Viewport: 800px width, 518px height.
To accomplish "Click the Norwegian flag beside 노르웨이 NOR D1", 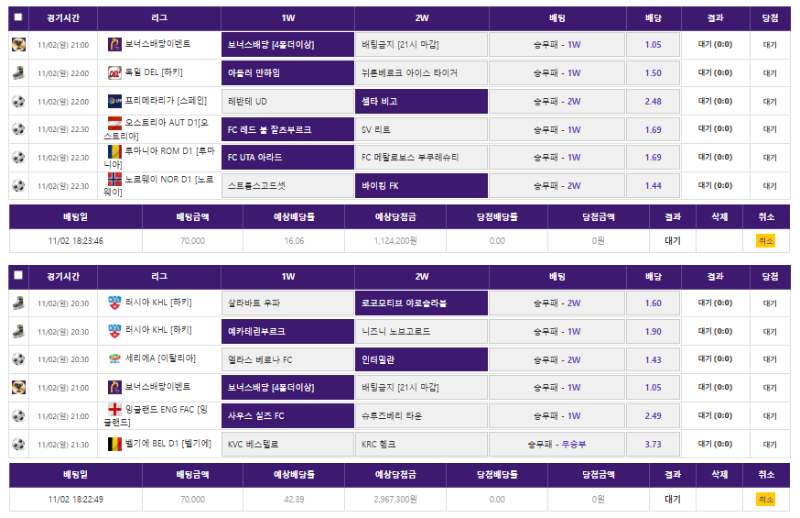I will [115, 179].
